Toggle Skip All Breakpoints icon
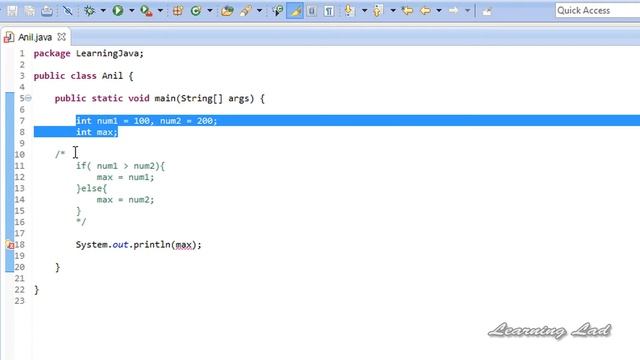 pos(68,11)
